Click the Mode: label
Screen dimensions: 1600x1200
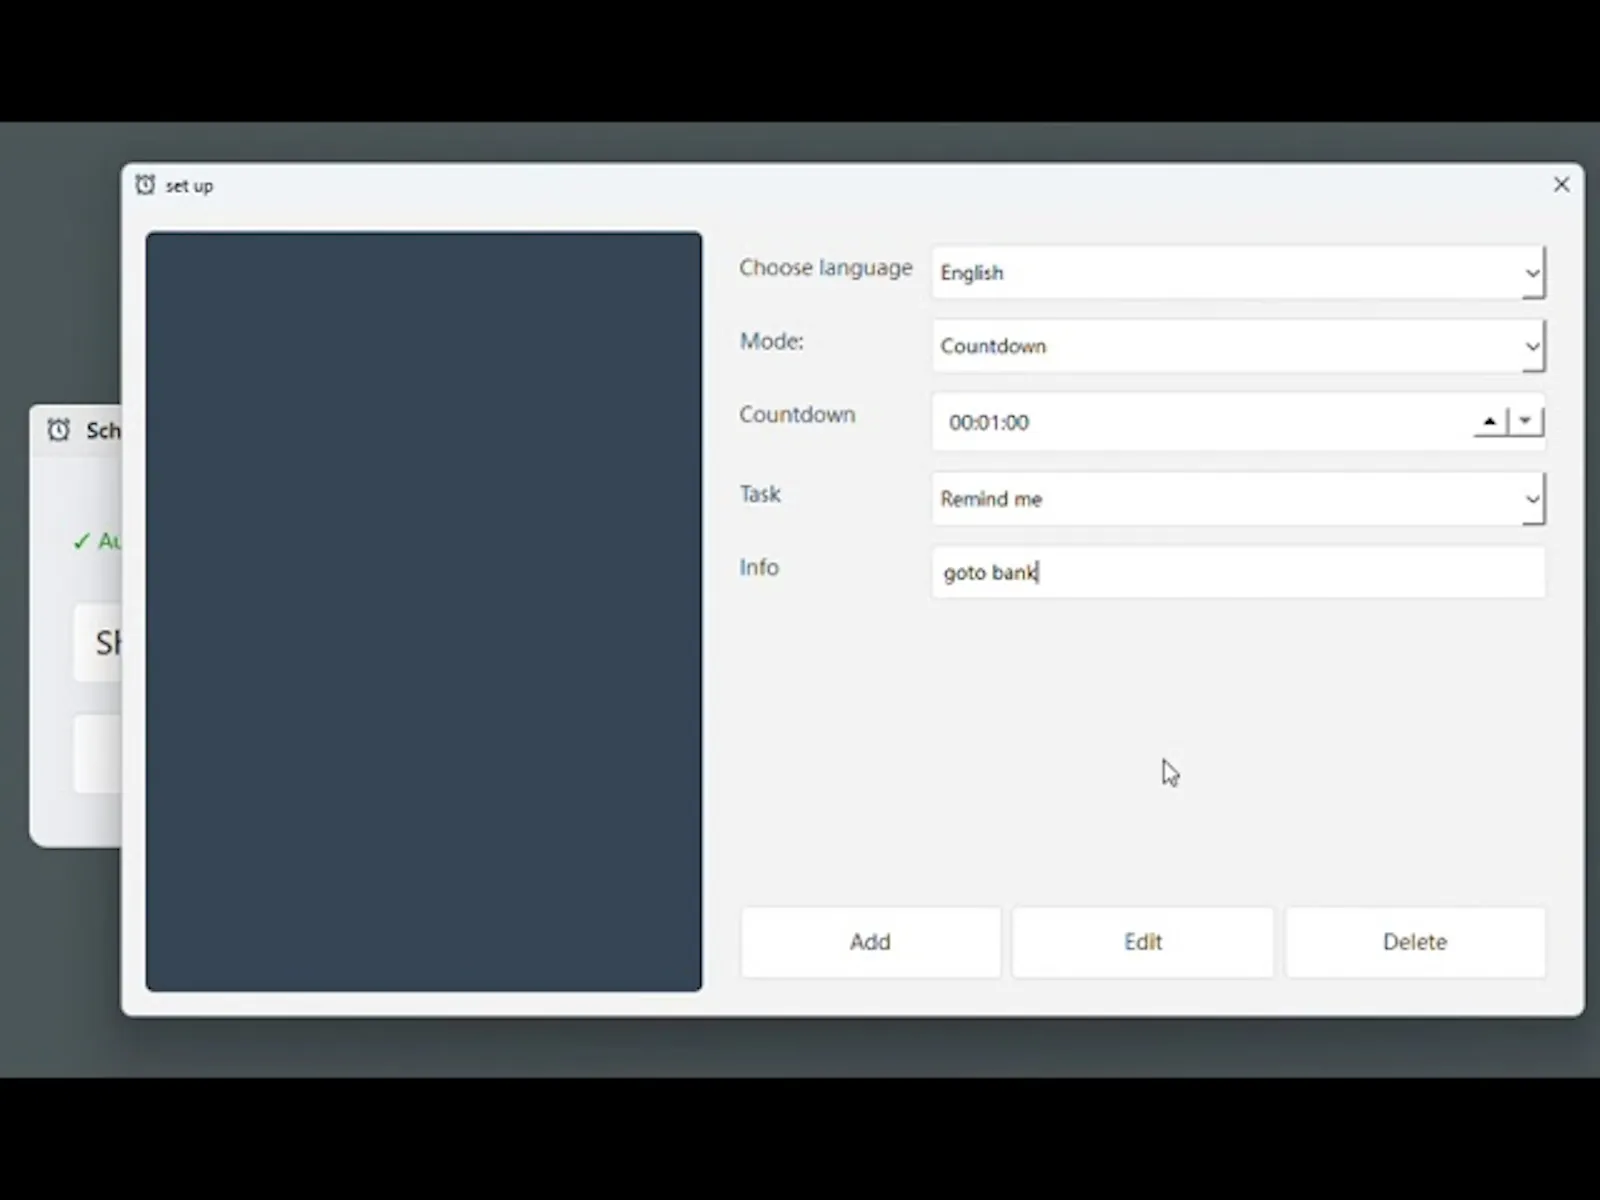tap(772, 341)
